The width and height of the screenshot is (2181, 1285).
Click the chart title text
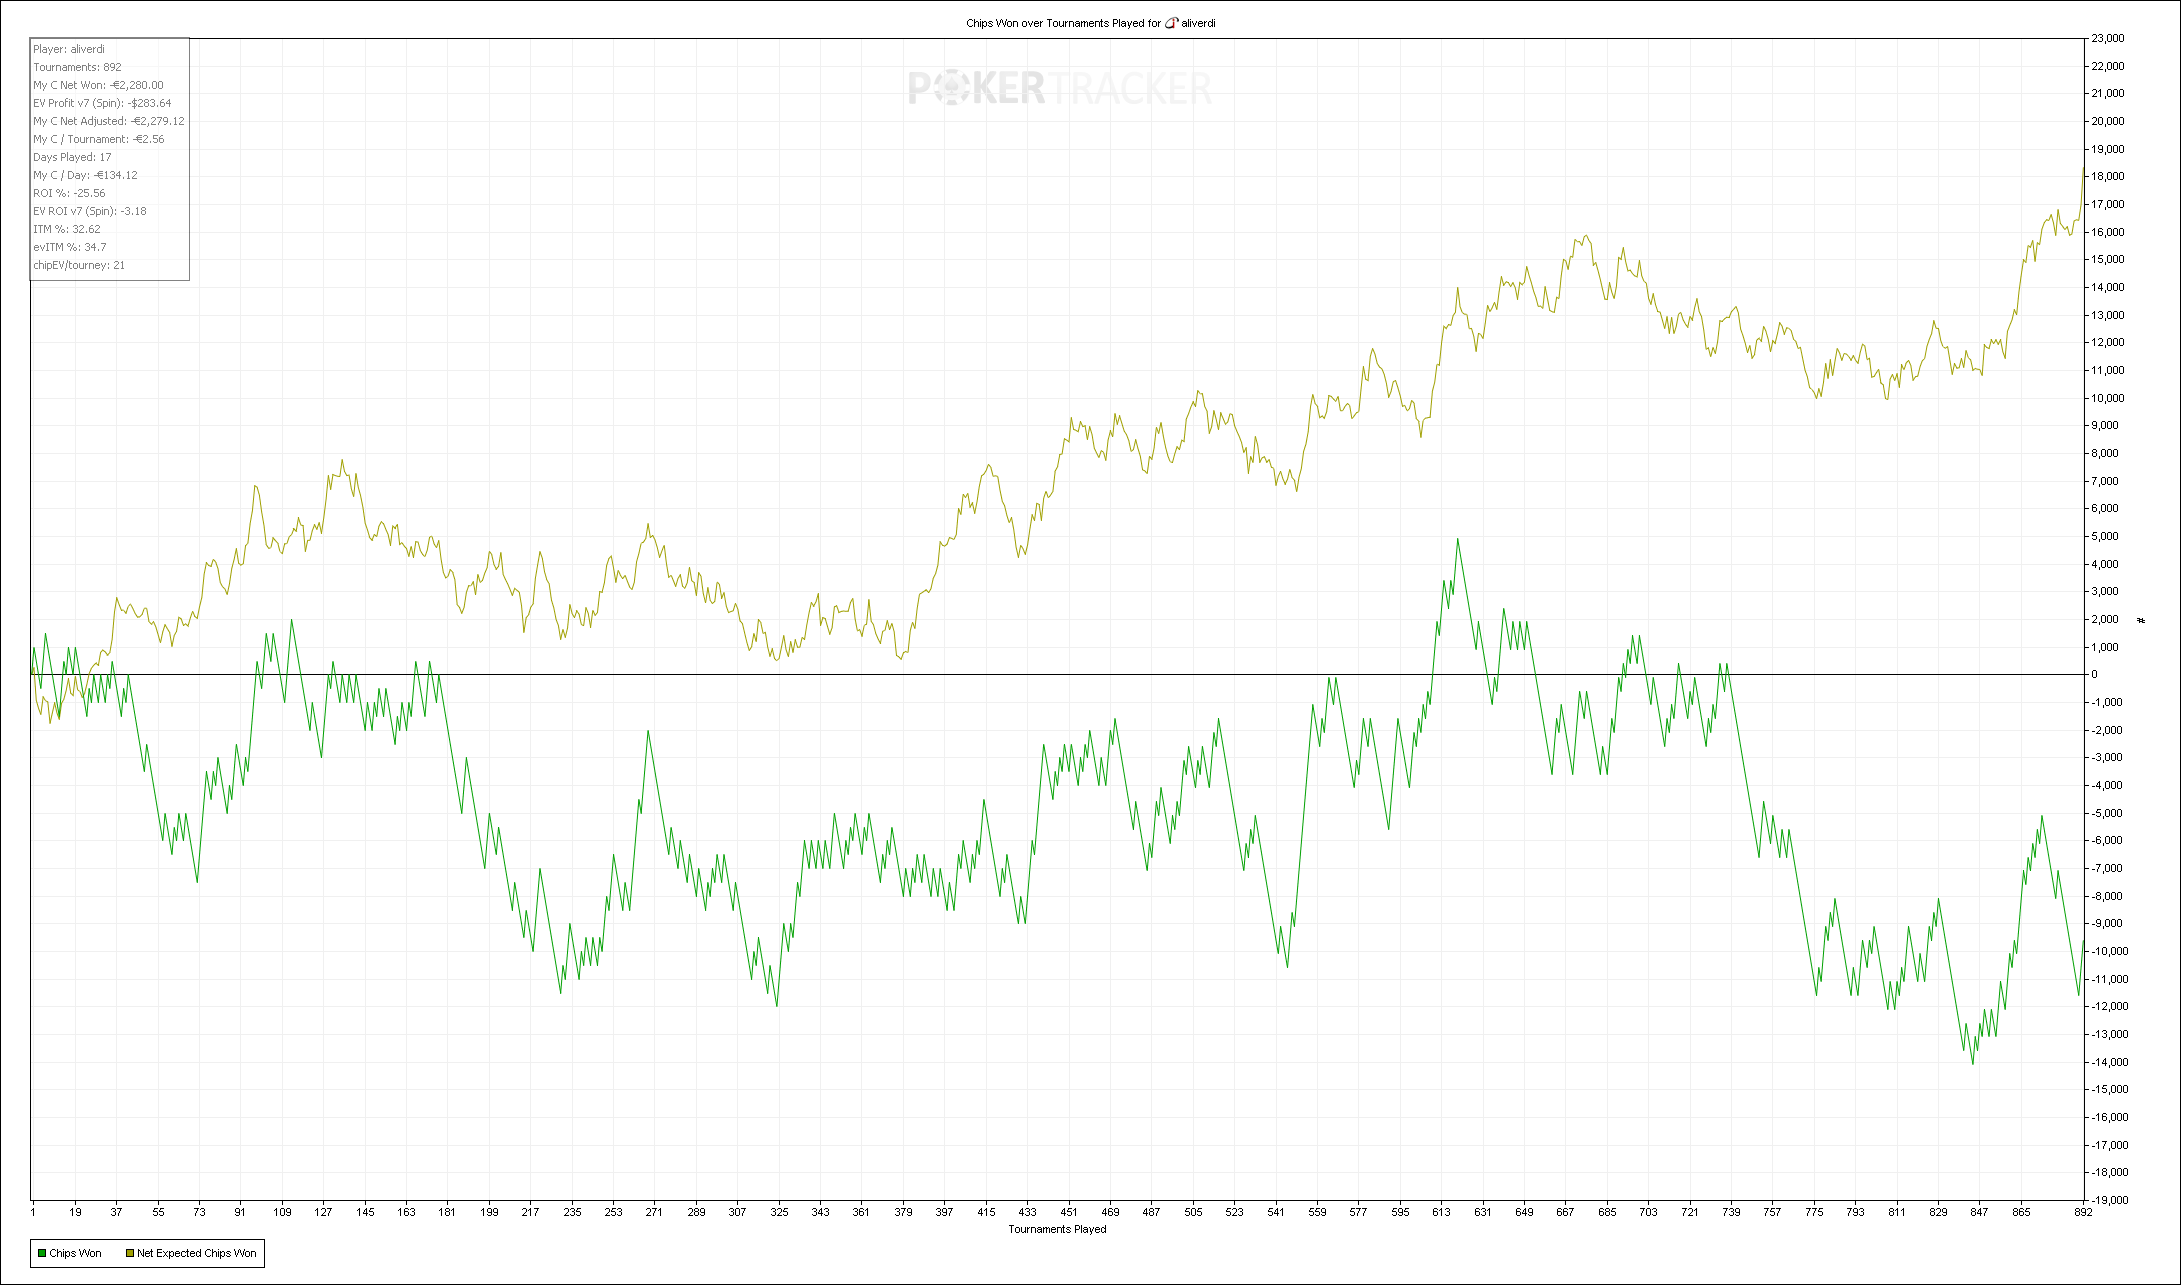[x=1062, y=23]
